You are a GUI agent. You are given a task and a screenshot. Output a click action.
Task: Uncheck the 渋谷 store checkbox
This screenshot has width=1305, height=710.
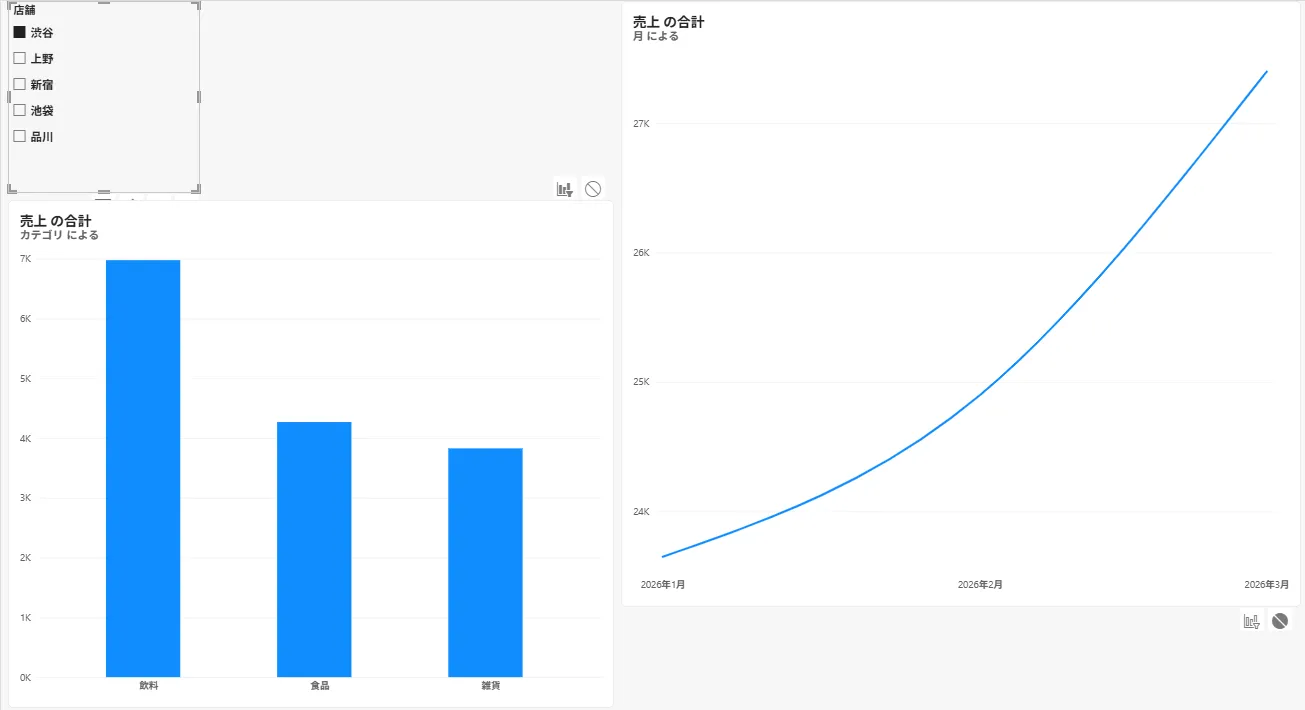pyautogui.click(x=19, y=32)
